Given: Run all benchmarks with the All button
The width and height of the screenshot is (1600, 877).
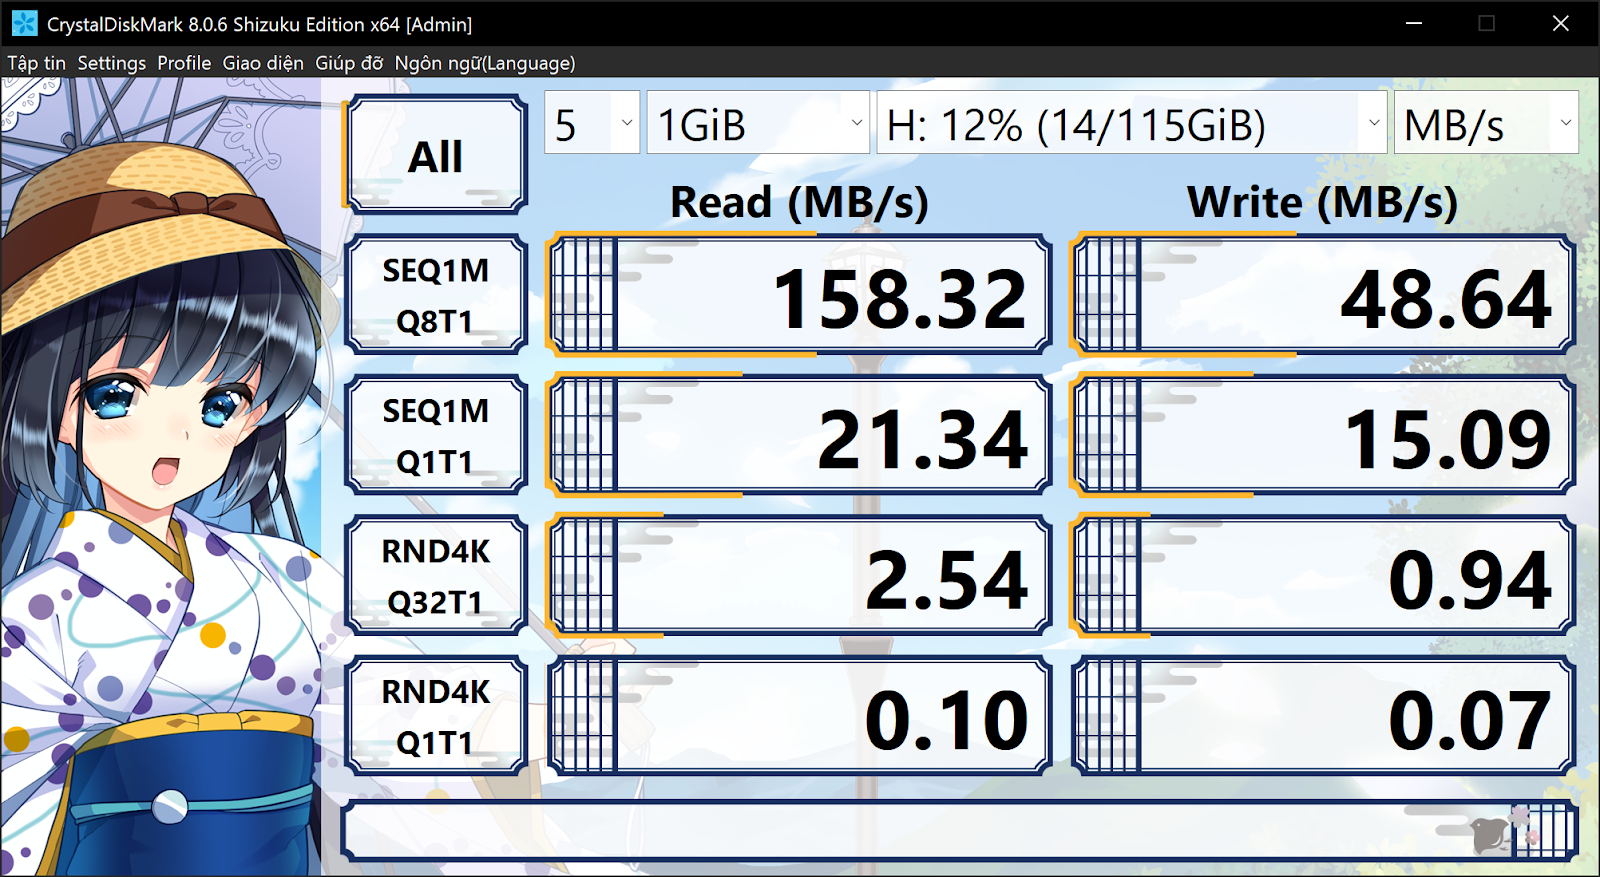Looking at the screenshot, I should click(x=436, y=155).
